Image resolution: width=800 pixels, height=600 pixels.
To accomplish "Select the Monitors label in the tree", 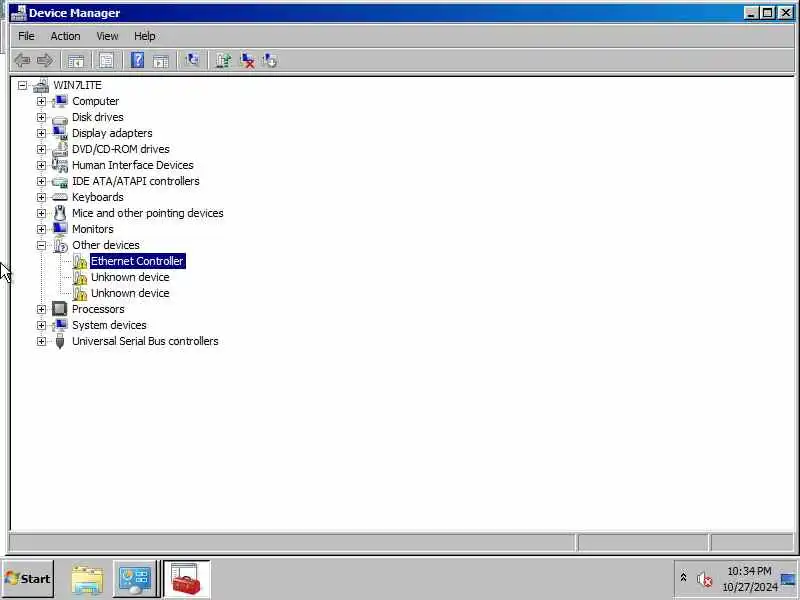I will click(92, 229).
